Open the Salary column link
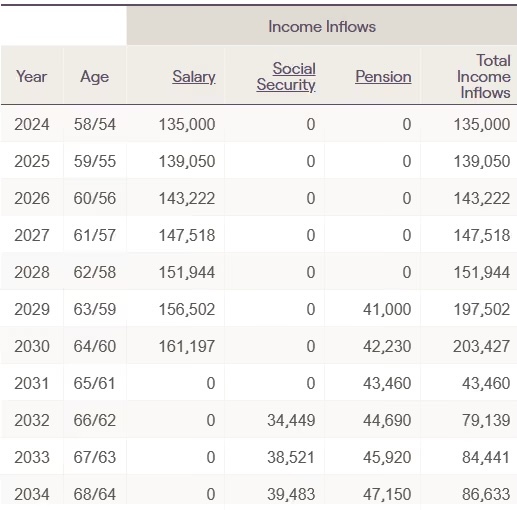This screenshot has height=510, width=517. tap(194, 77)
